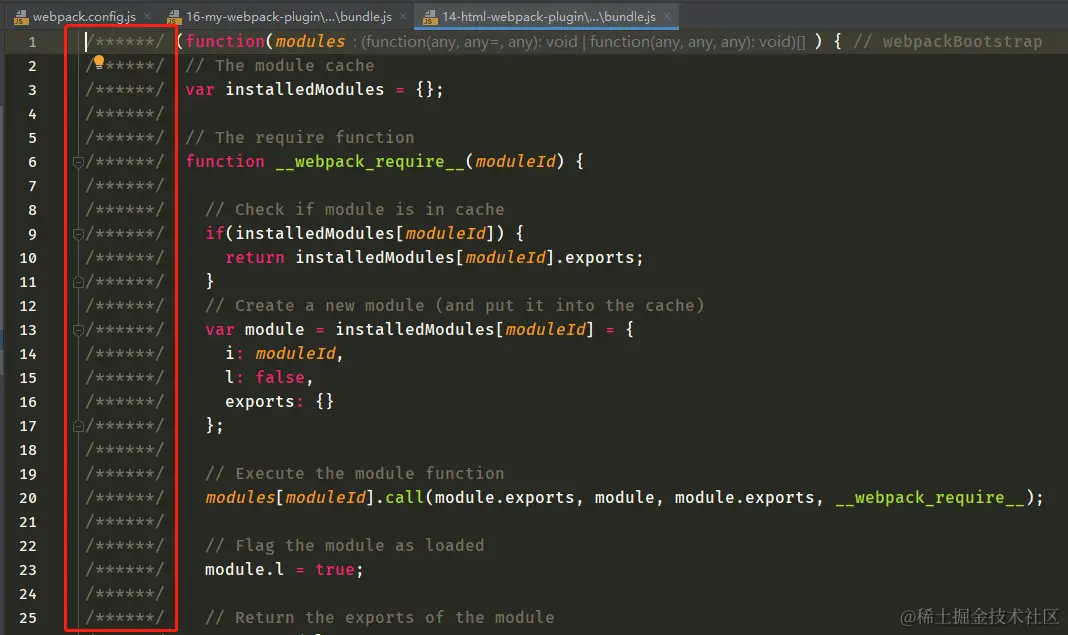
Task: Close the 14-html-webpack-plugin bundle.js tab
Action: point(668,16)
